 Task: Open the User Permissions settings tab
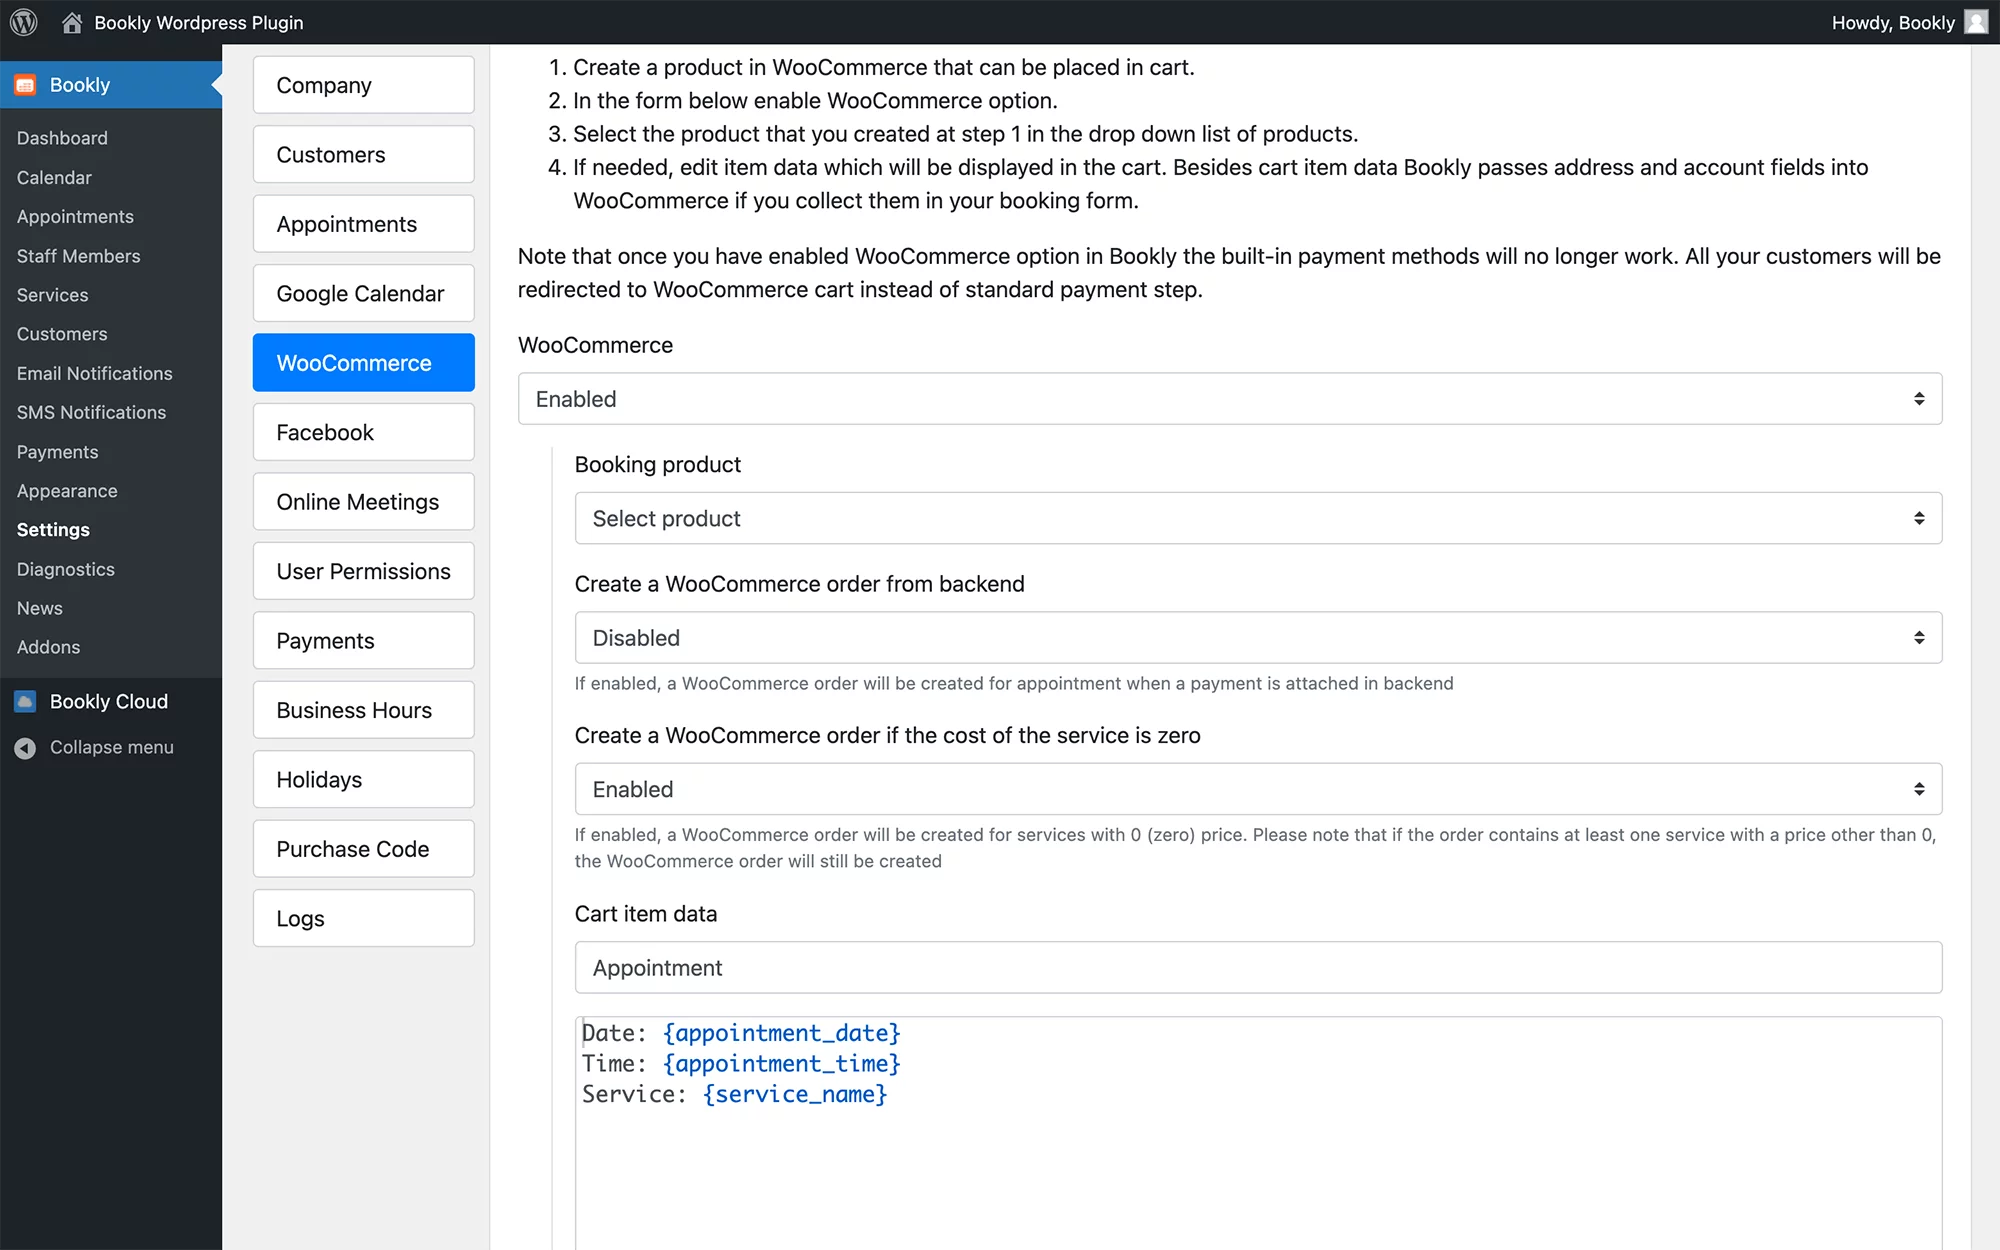(364, 571)
